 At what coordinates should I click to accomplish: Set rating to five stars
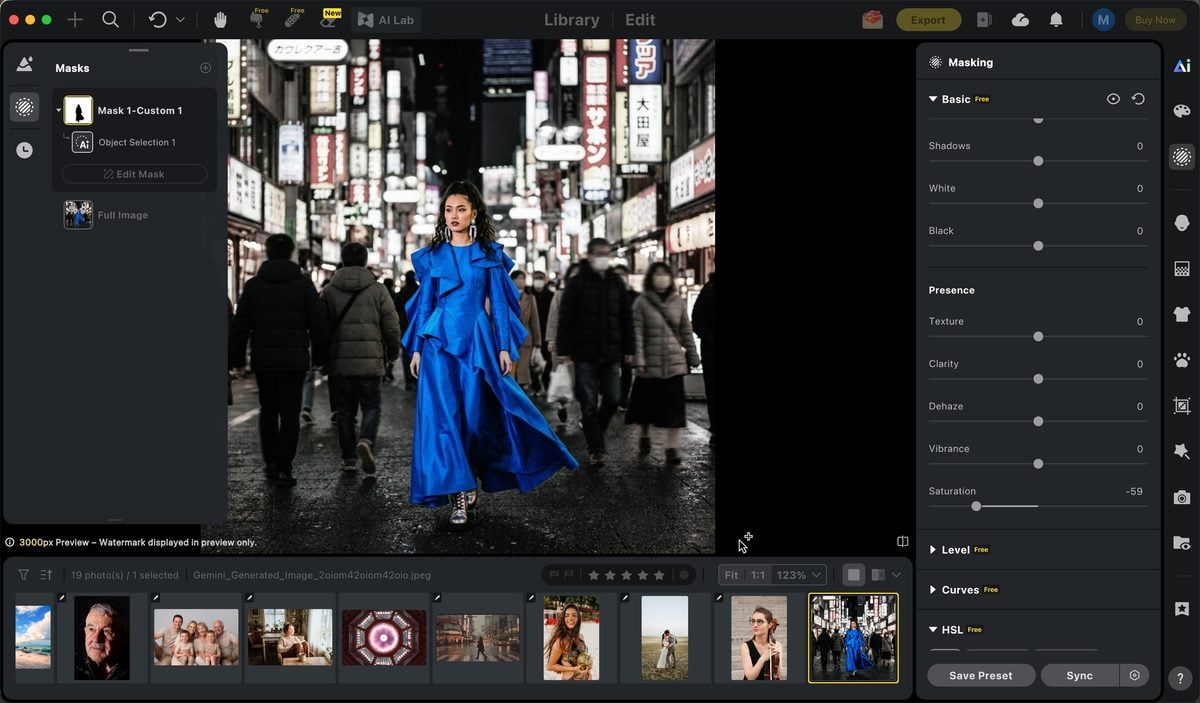pyautogui.click(x=658, y=575)
